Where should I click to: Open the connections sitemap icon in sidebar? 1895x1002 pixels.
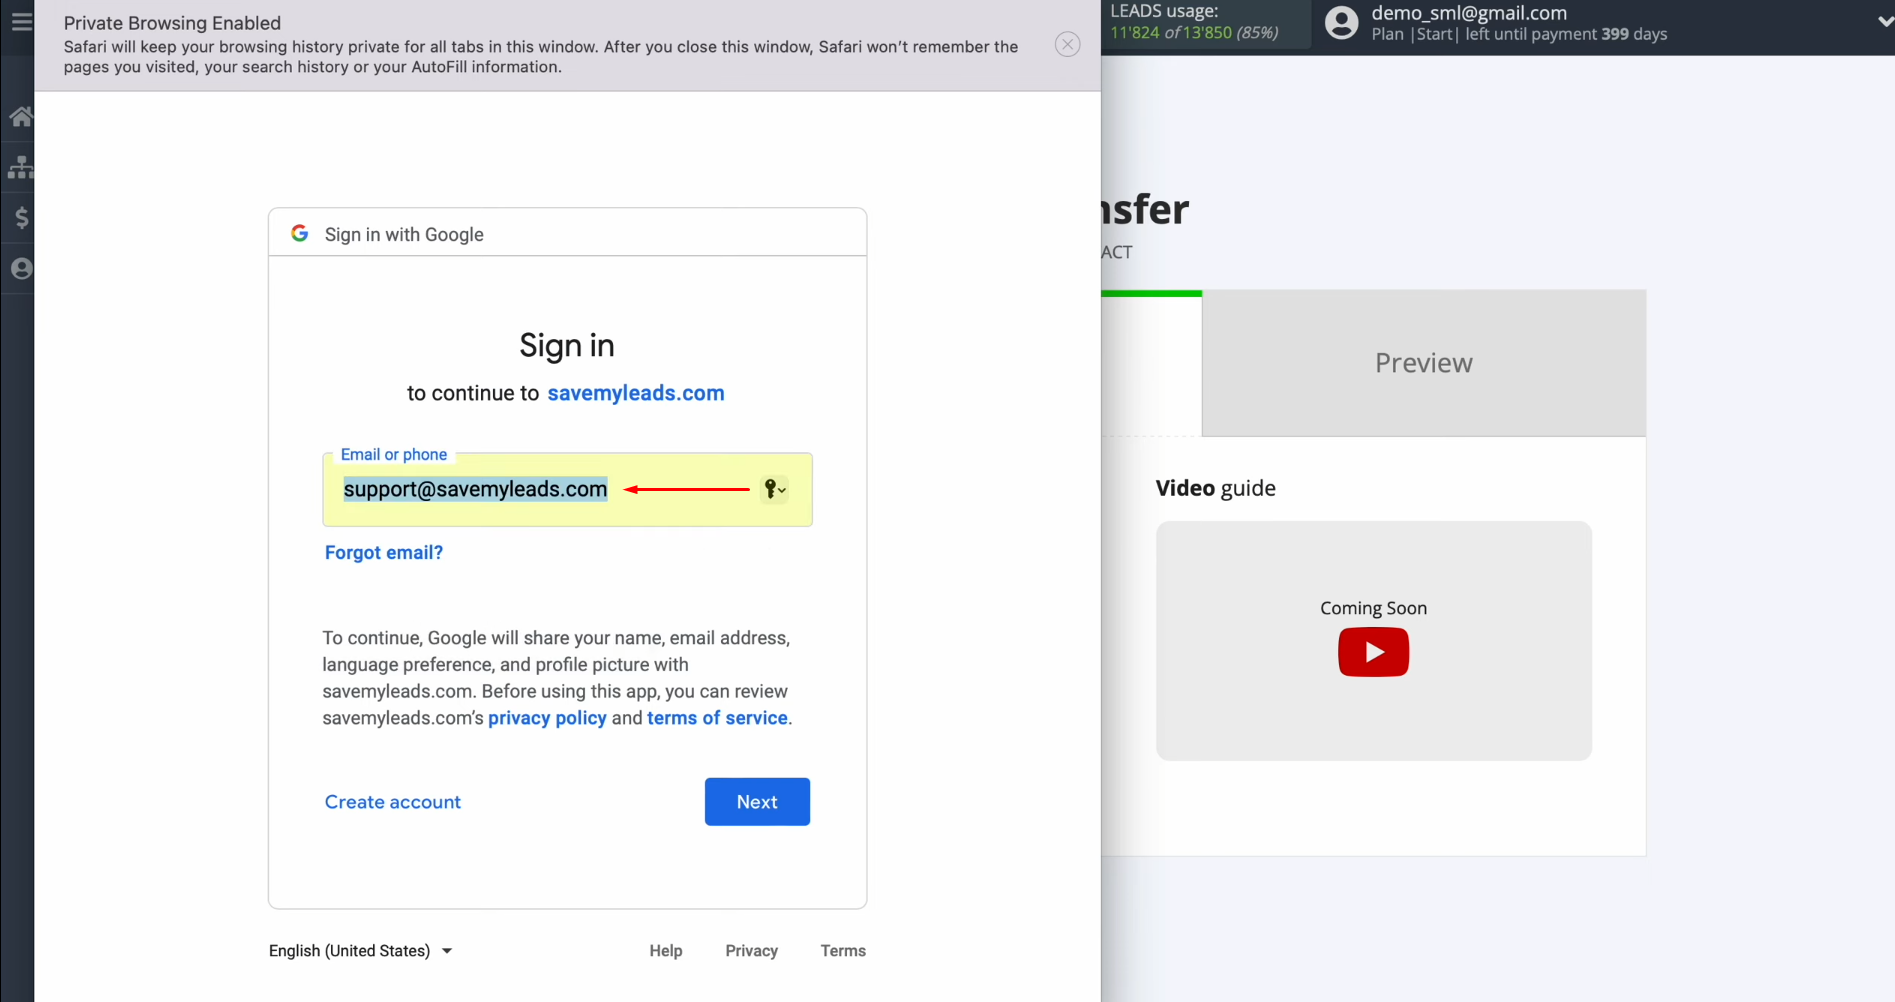[21, 167]
